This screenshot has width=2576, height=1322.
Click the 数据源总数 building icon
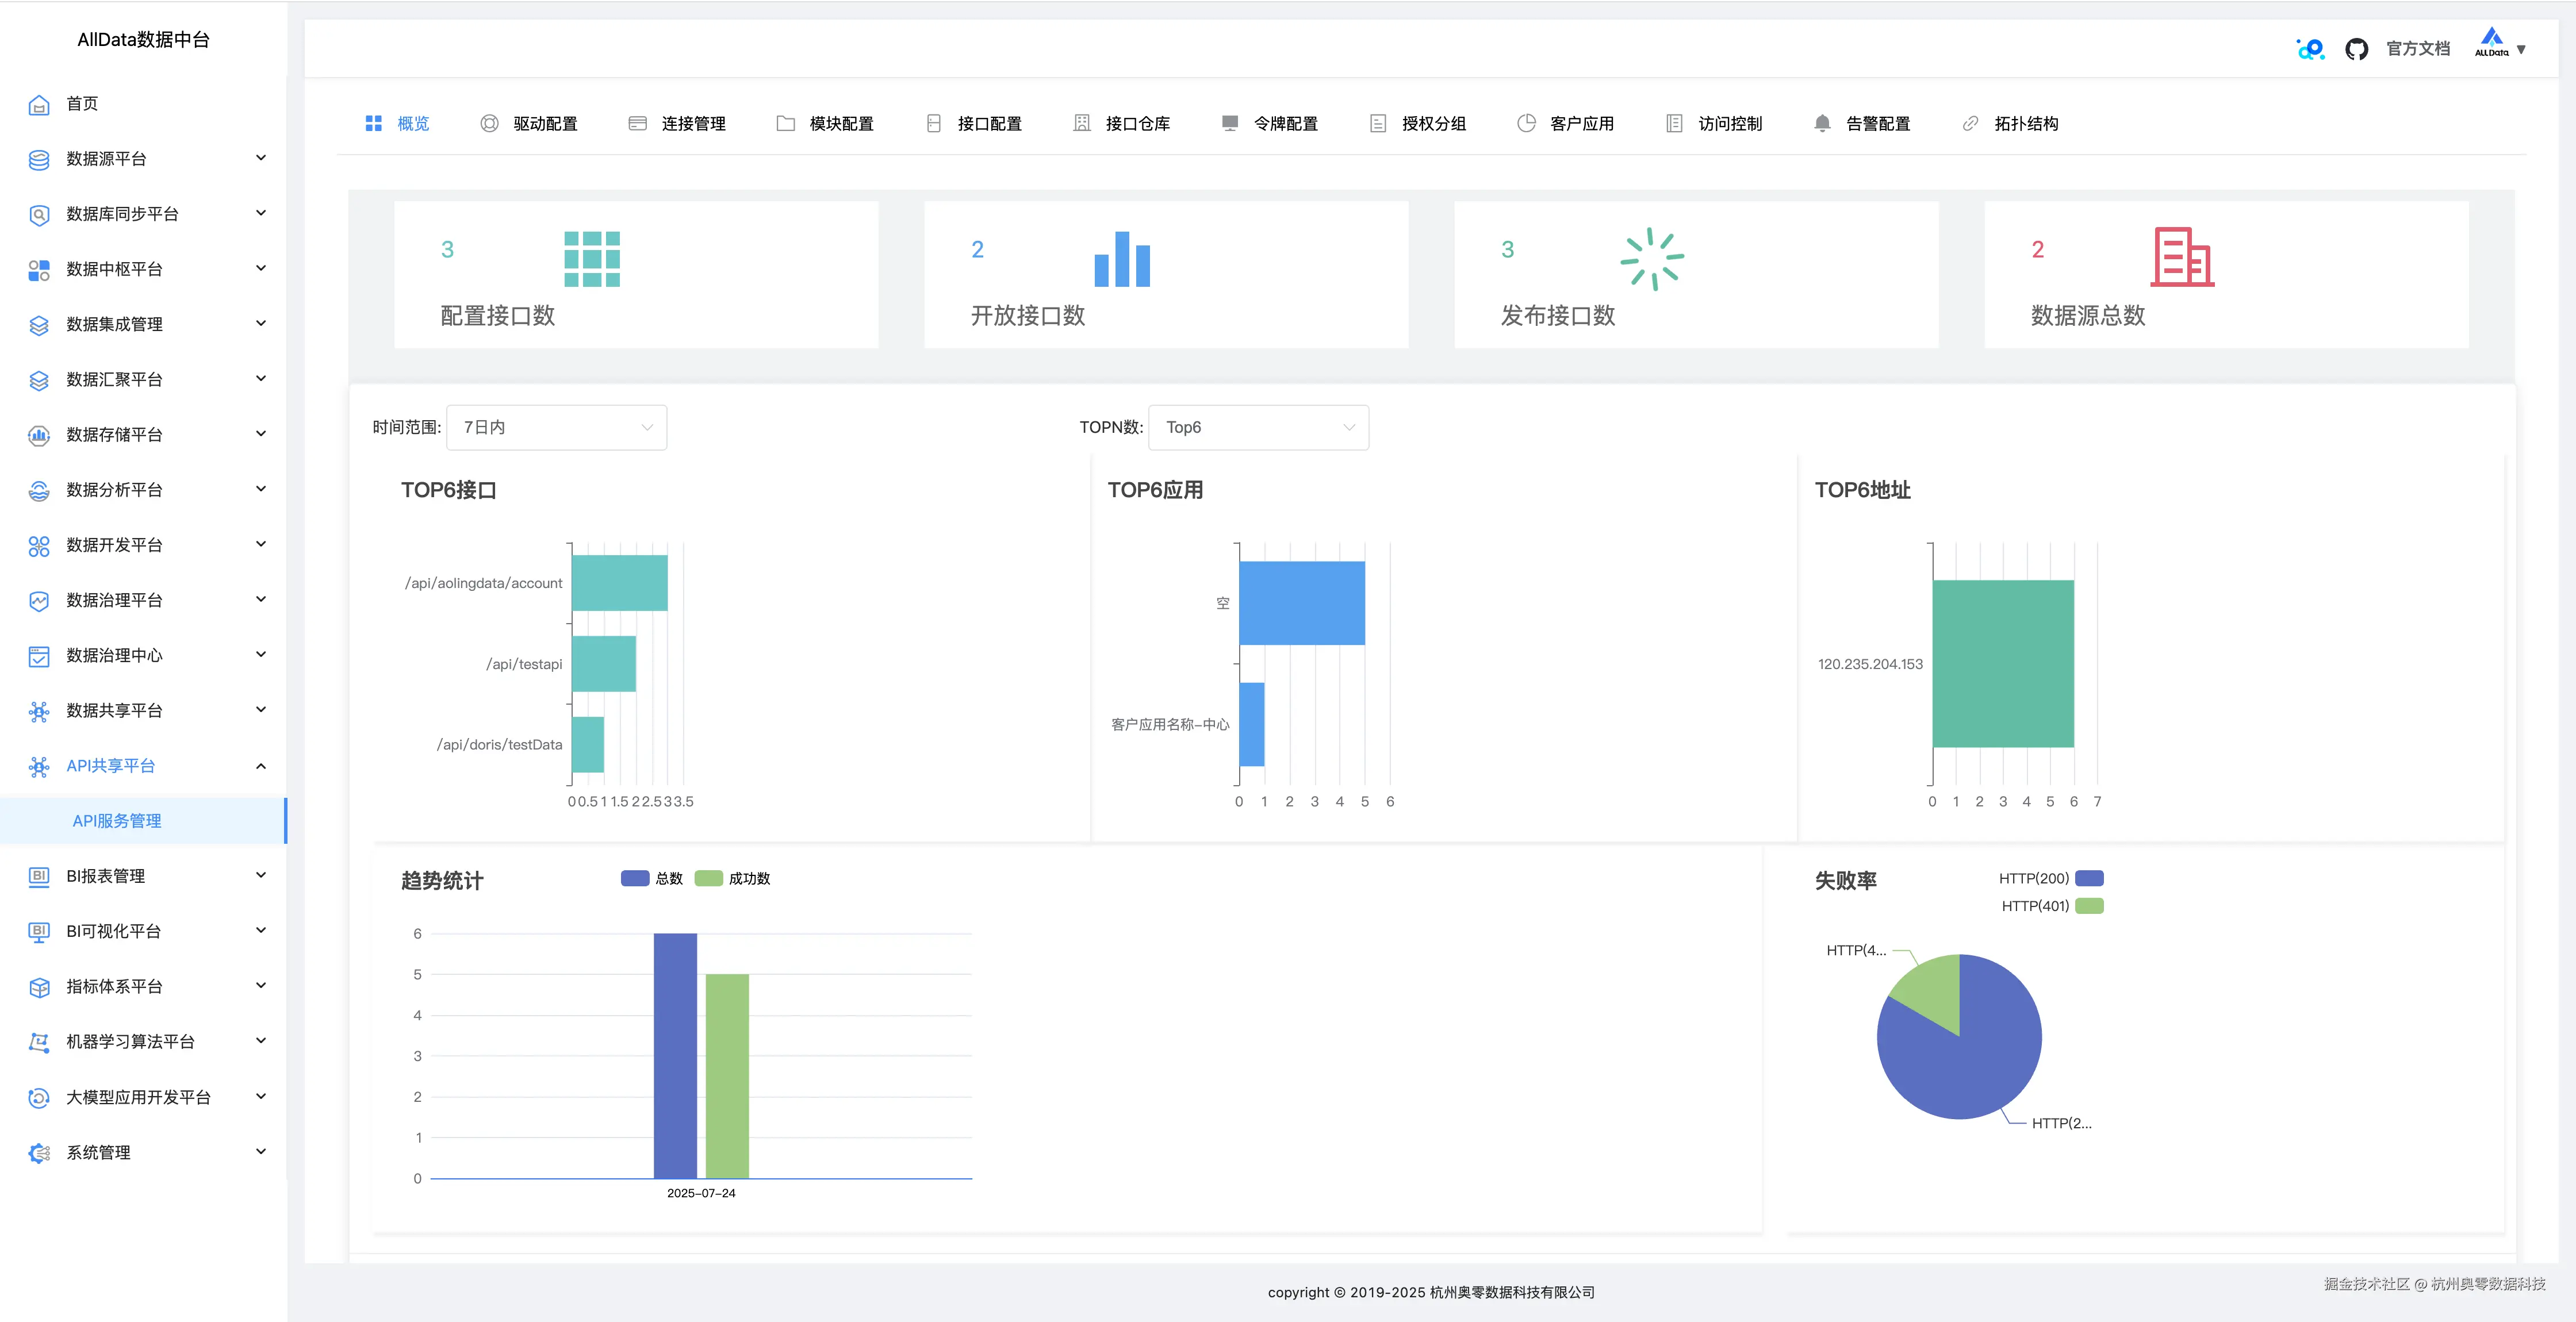point(2182,258)
